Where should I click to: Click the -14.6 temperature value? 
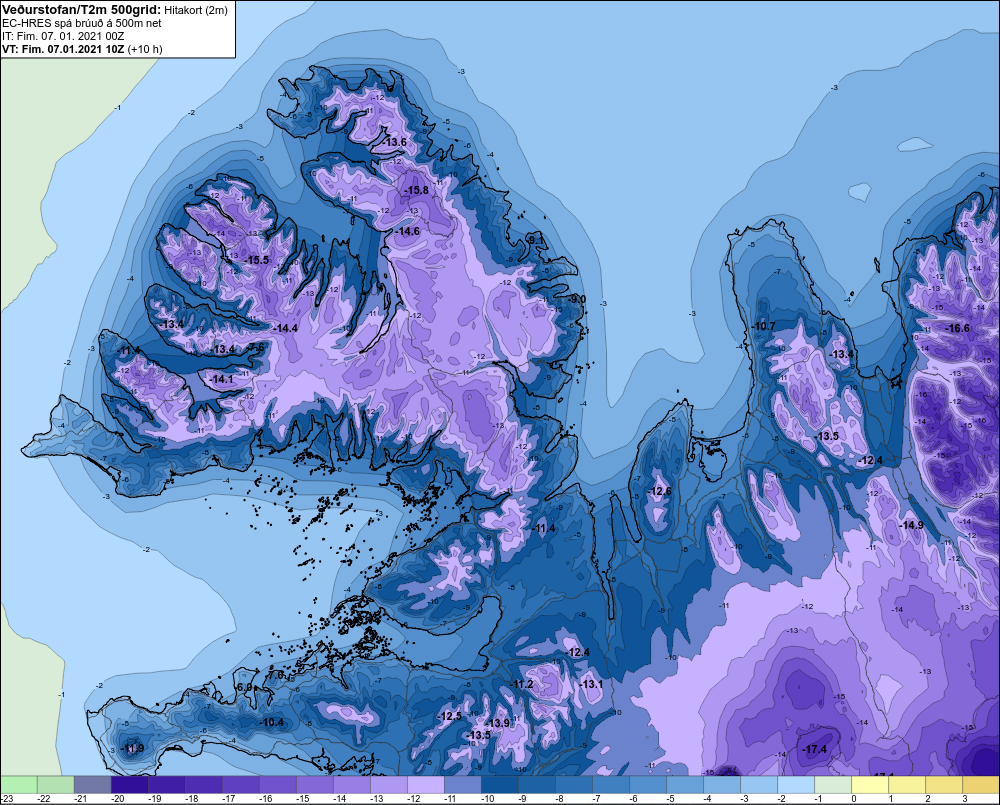[408, 231]
